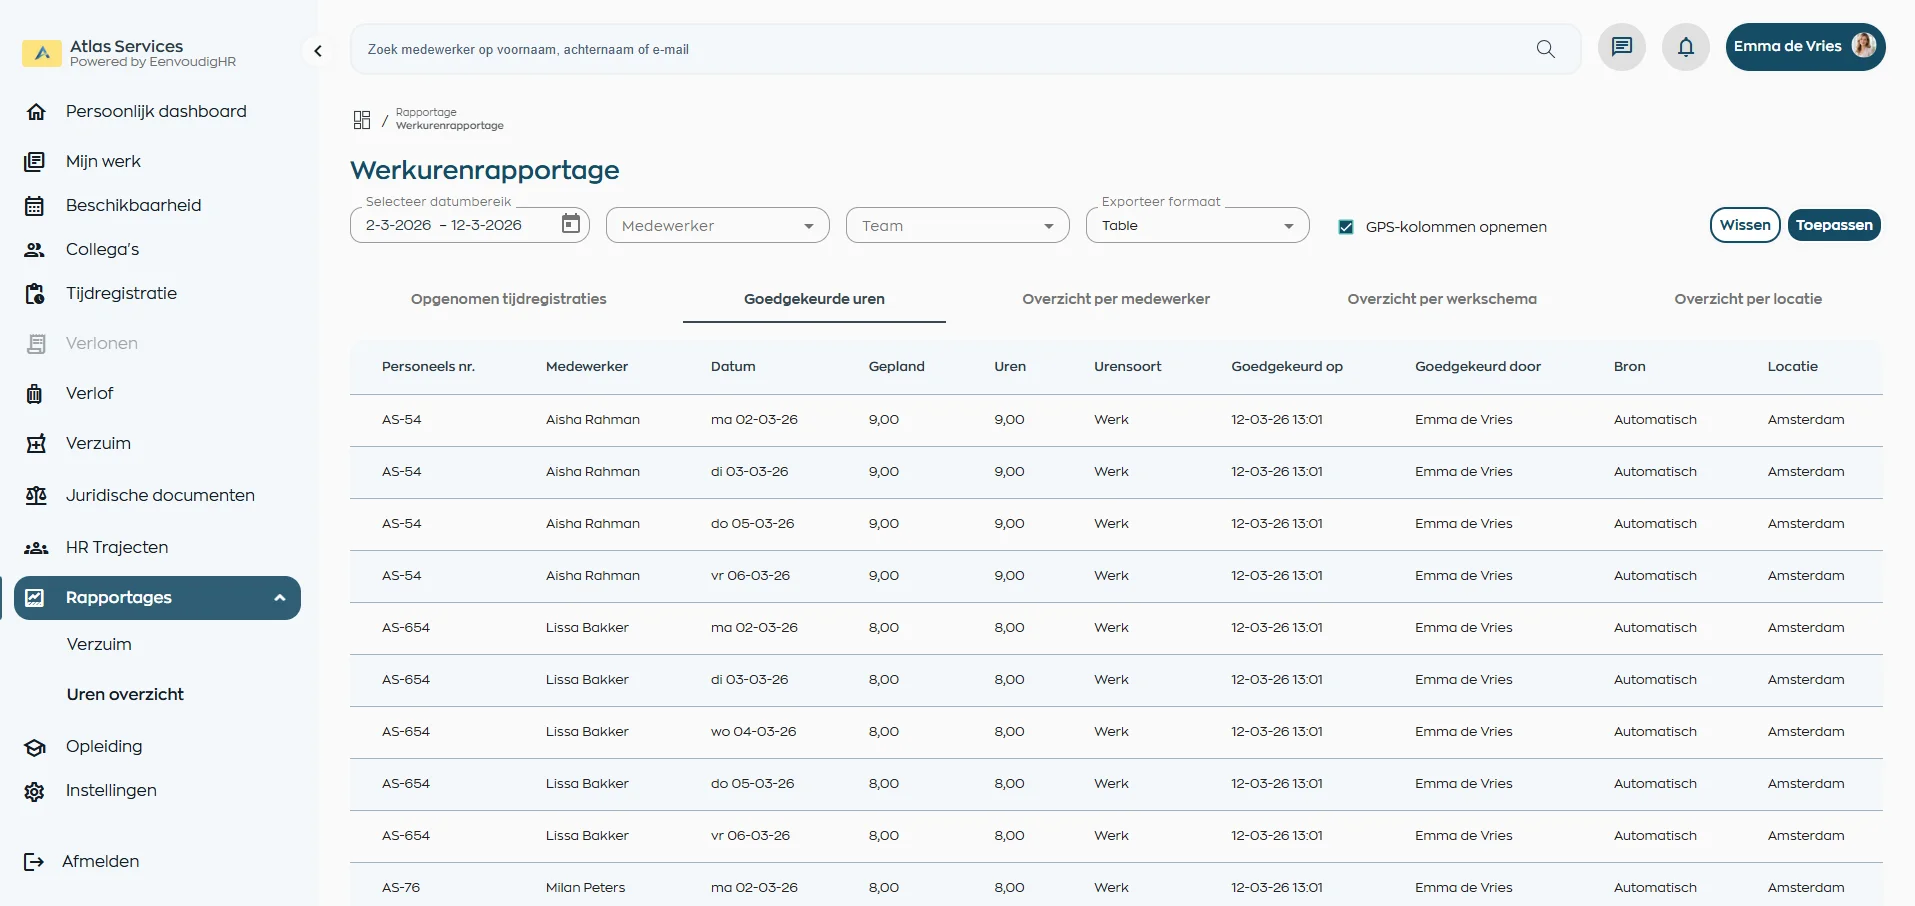The height and width of the screenshot is (906, 1915).
Task: Uncheck GPS-kolommen opnemen checkbox
Action: [x=1346, y=227]
